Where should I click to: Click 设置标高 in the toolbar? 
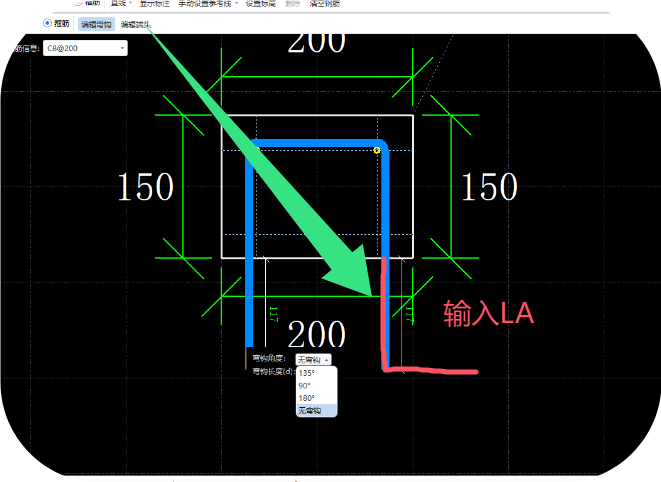pyautogui.click(x=261, y=3)
